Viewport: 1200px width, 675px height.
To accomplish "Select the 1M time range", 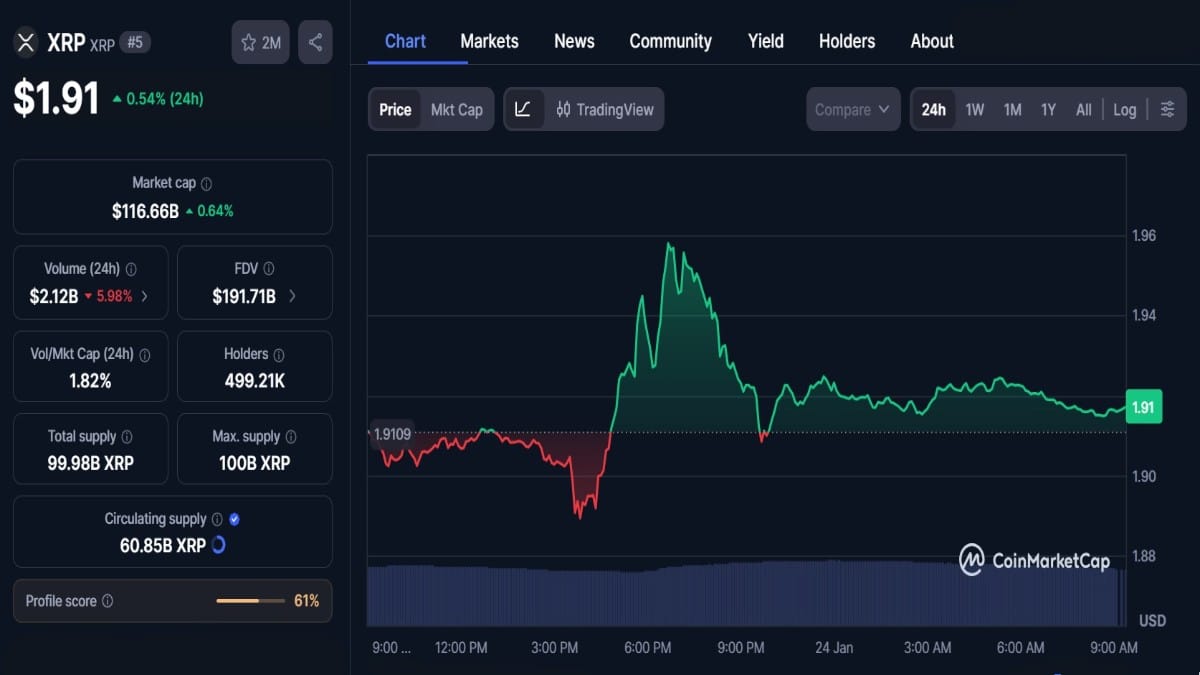I will coord(1012,110).
